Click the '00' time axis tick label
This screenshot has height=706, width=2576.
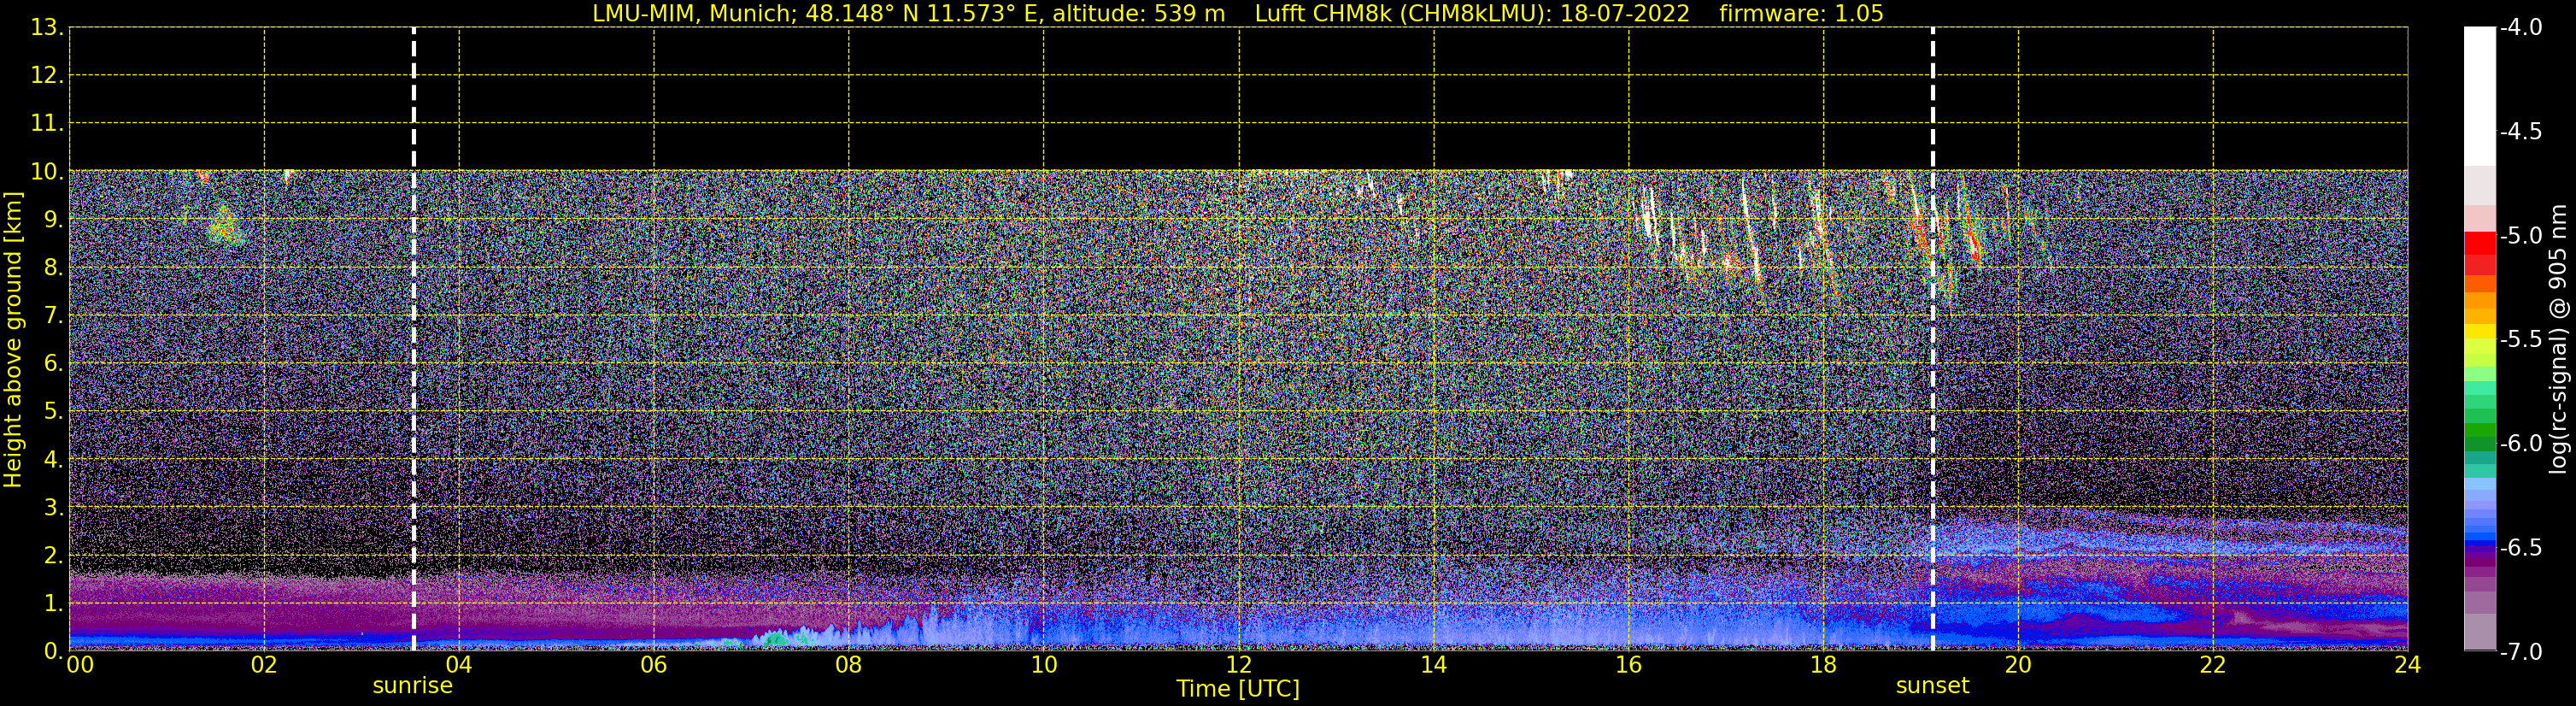[80, 665]
